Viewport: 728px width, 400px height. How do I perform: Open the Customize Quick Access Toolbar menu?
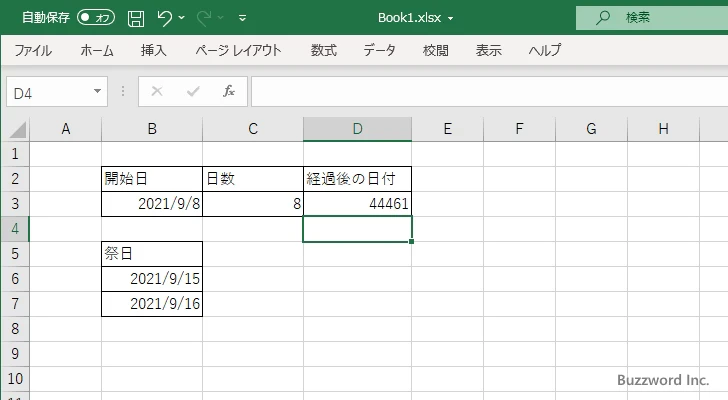pos(242,18)
